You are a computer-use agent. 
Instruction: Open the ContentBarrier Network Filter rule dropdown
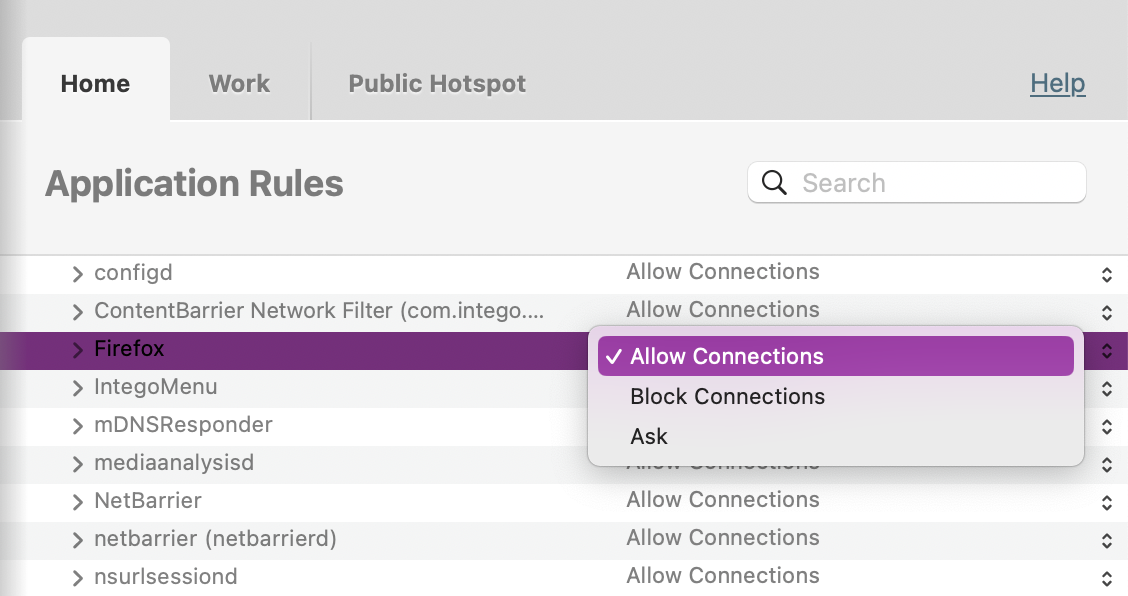[x=1106, y=312]
